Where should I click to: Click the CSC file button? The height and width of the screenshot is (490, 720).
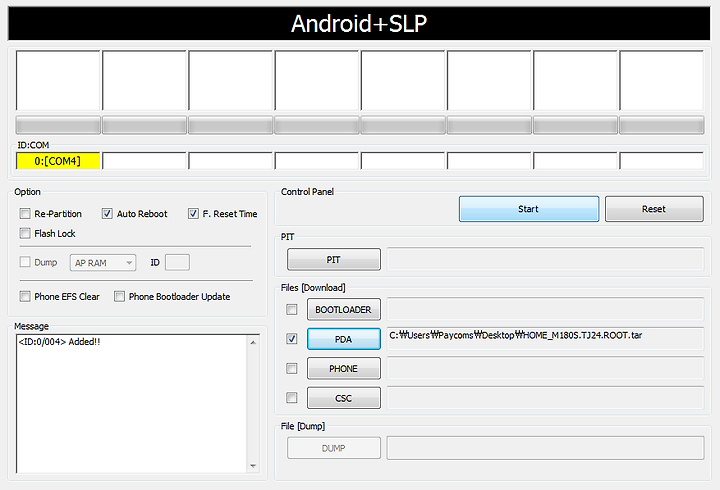pyautogui.click(x=343, y=398)
